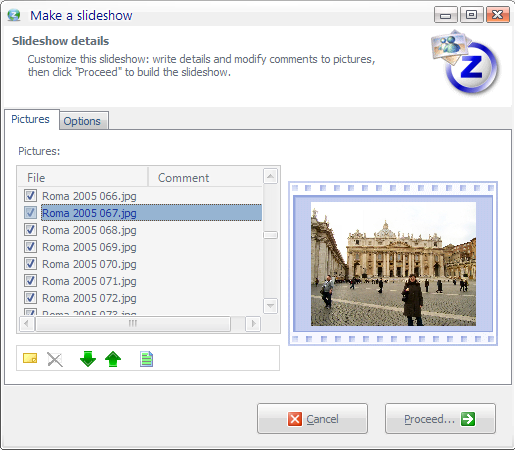515x450 pixels.
Task: Select Roma 2005 069.jpg file name
Action: pyautogui.click(x=89, y=247)
